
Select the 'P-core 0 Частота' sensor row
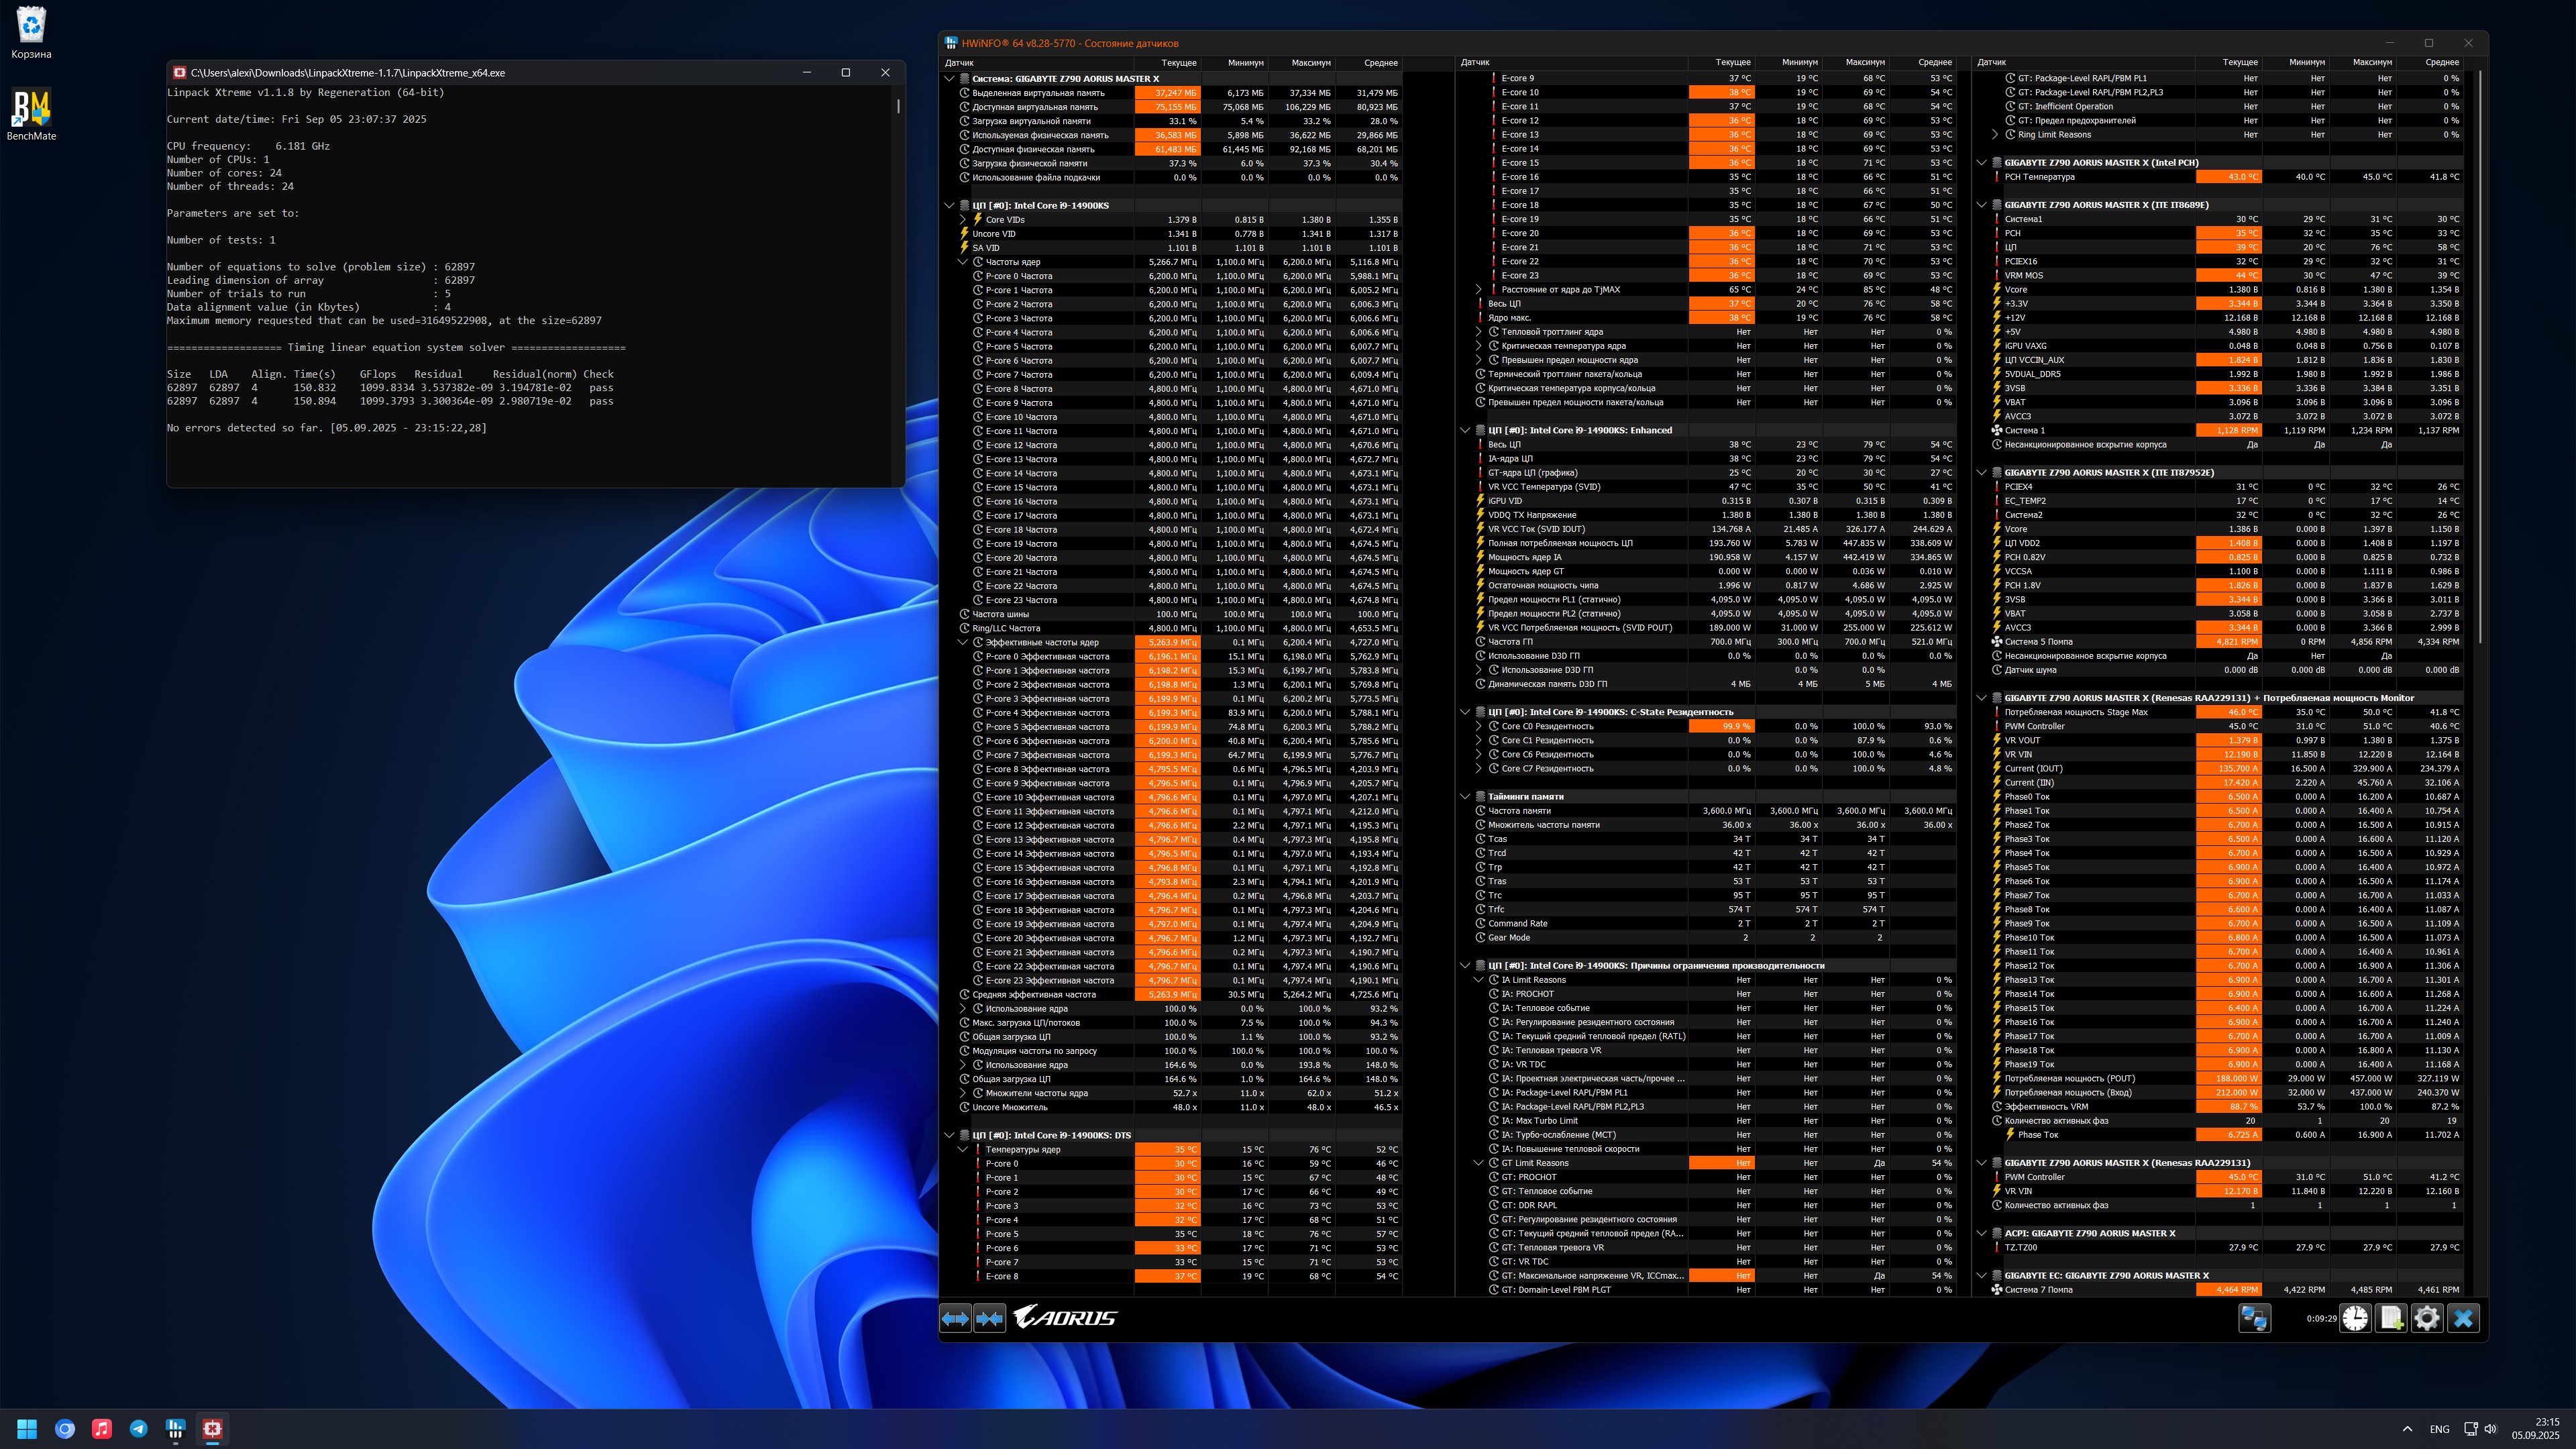[x=1018, y=276]
